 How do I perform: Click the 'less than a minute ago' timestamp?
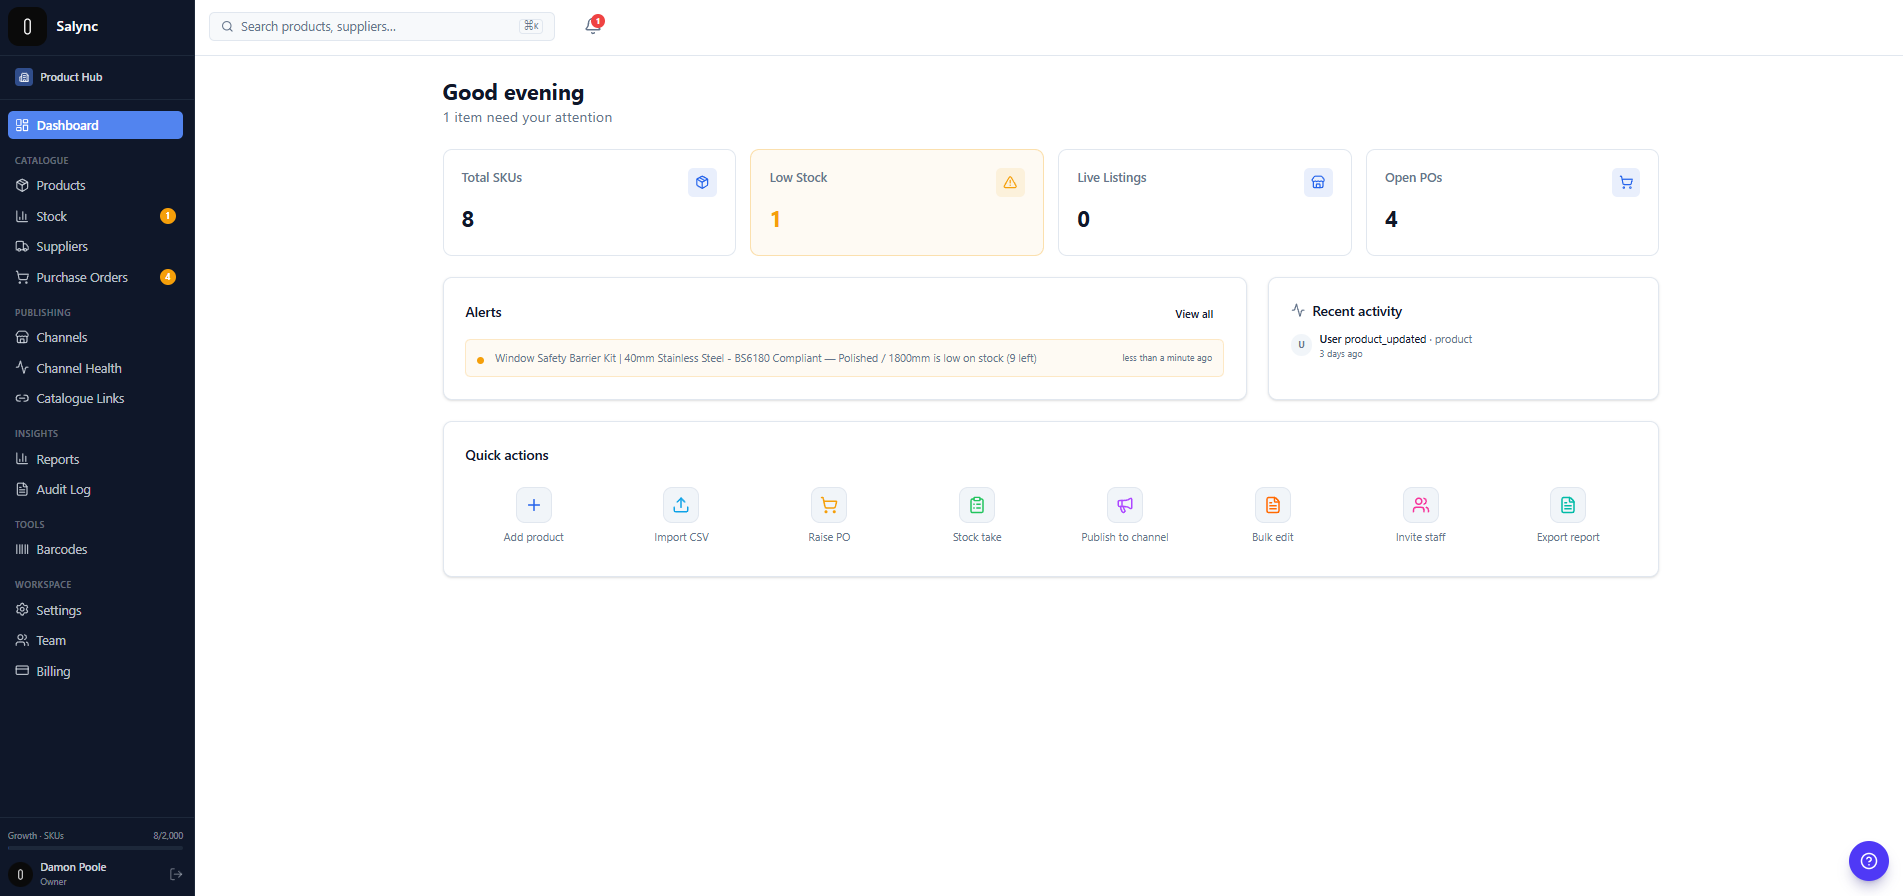pos(1167,358)
